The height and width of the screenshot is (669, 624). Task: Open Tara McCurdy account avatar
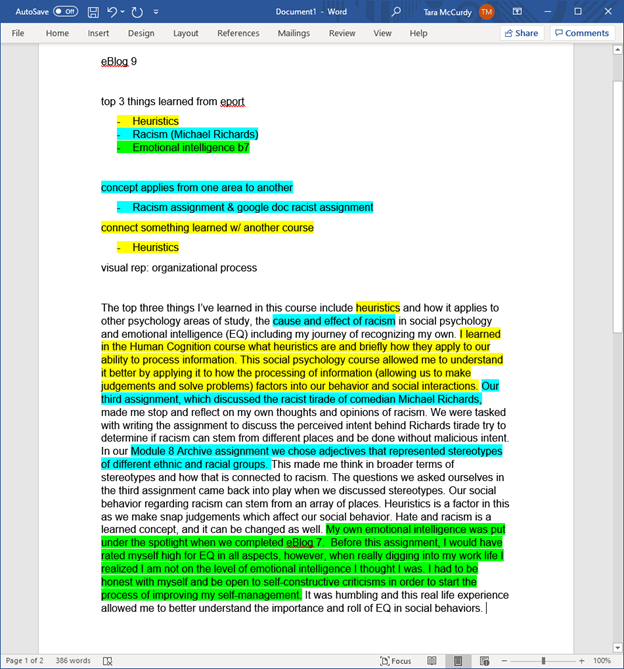(x=486, y=11)
